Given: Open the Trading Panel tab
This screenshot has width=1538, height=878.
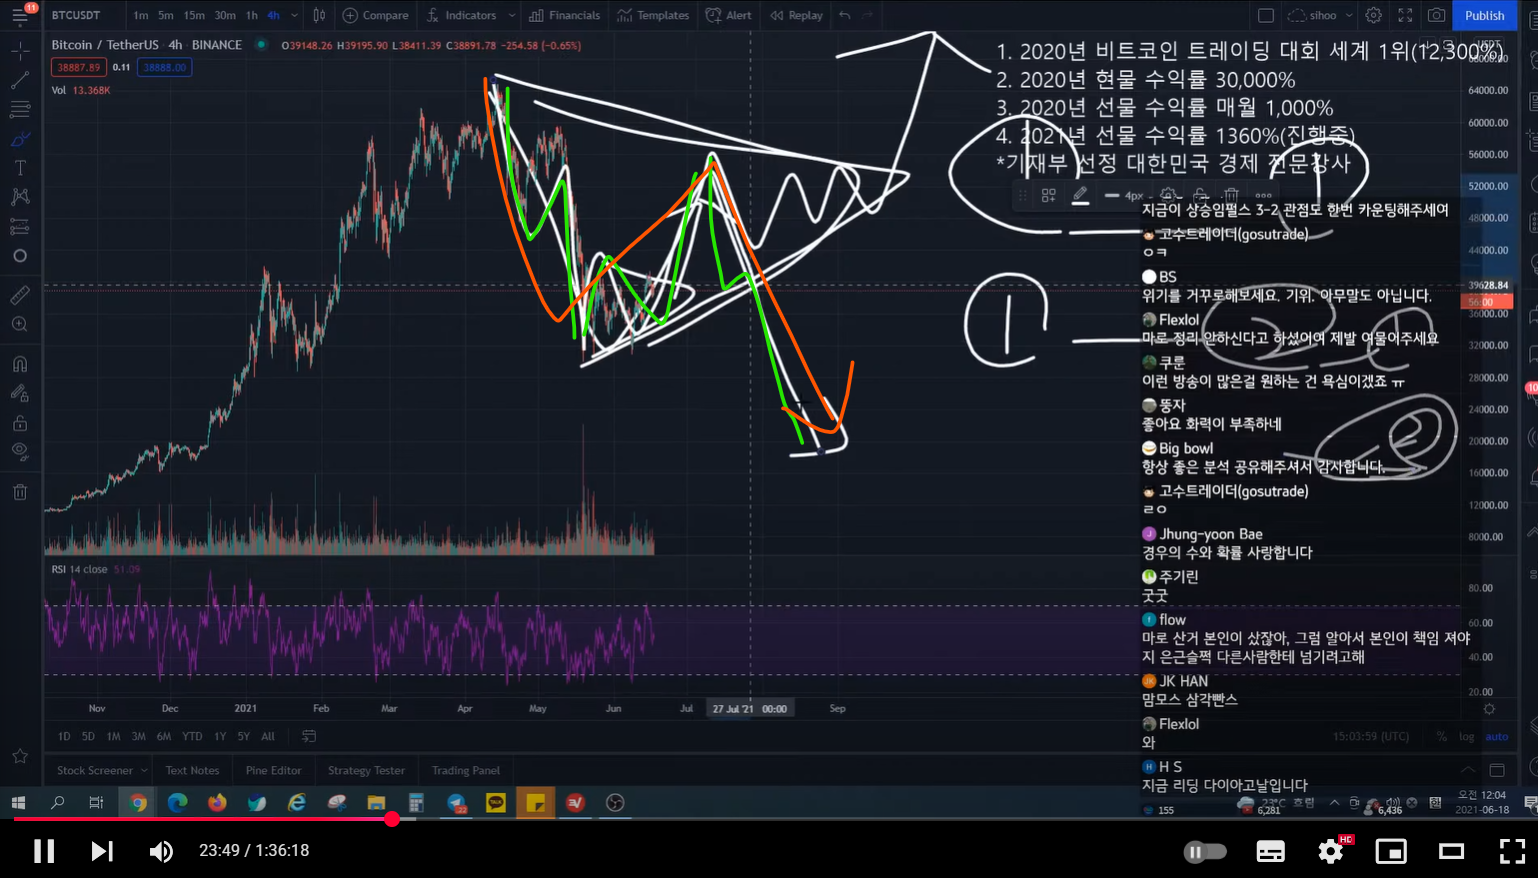Looking at the screenshot, I should click(x=466, y=770).
